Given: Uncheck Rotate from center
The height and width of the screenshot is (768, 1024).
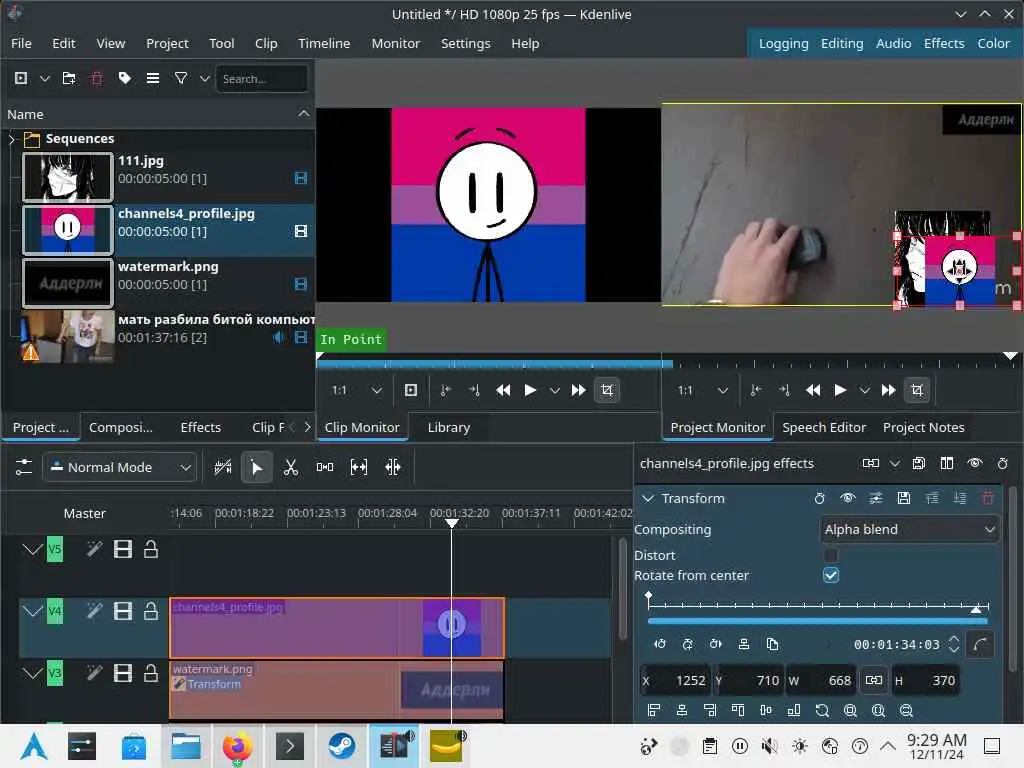Looking at the screenshot, I should pyautogui.click(x=831, y=575).
